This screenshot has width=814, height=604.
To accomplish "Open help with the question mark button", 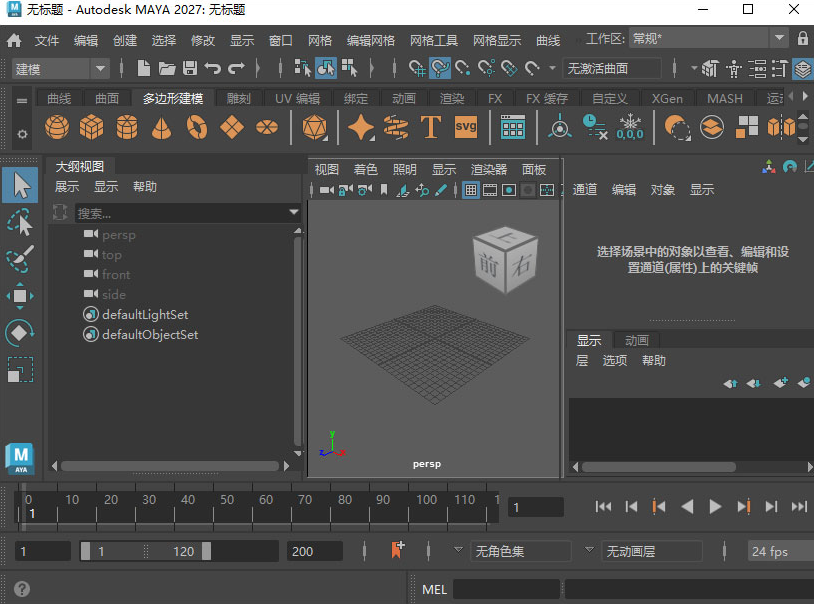I will coord(22,589).
